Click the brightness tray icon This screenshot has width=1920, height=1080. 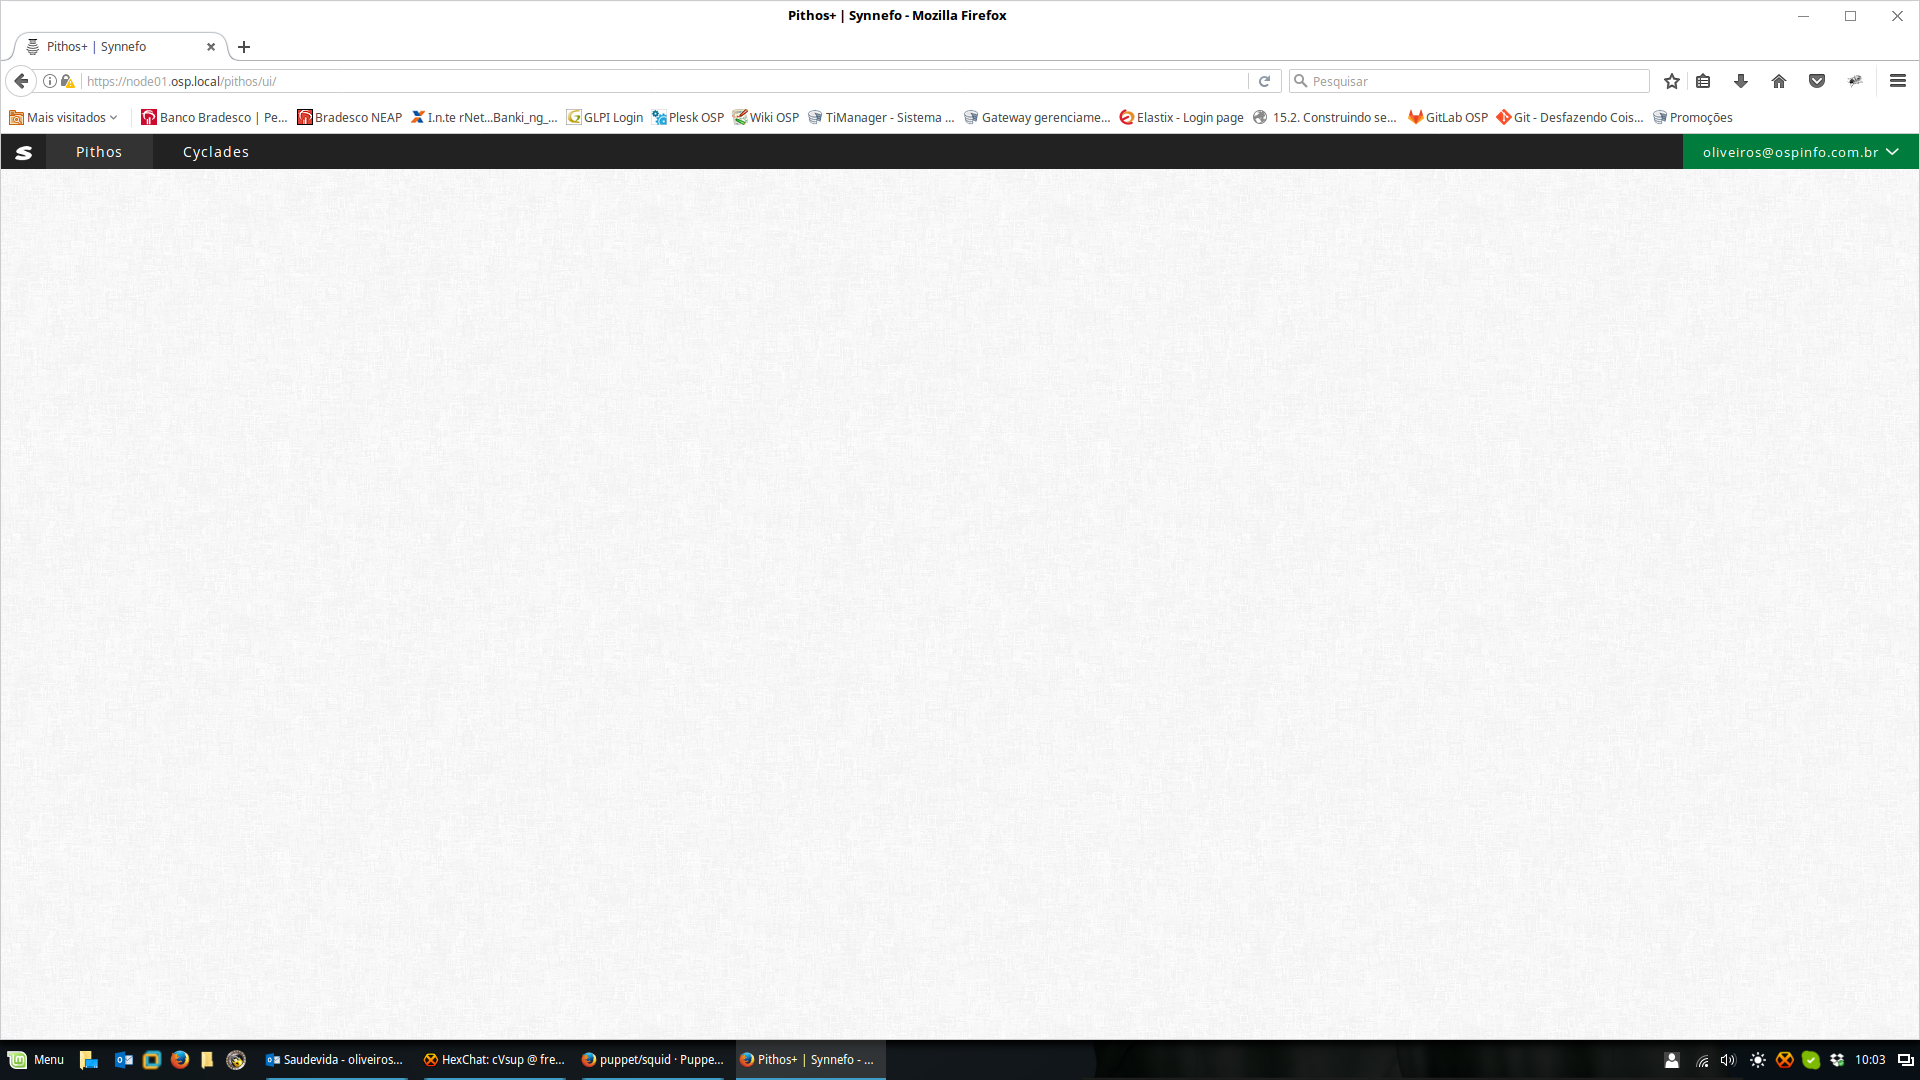tap(1758, 1060)
